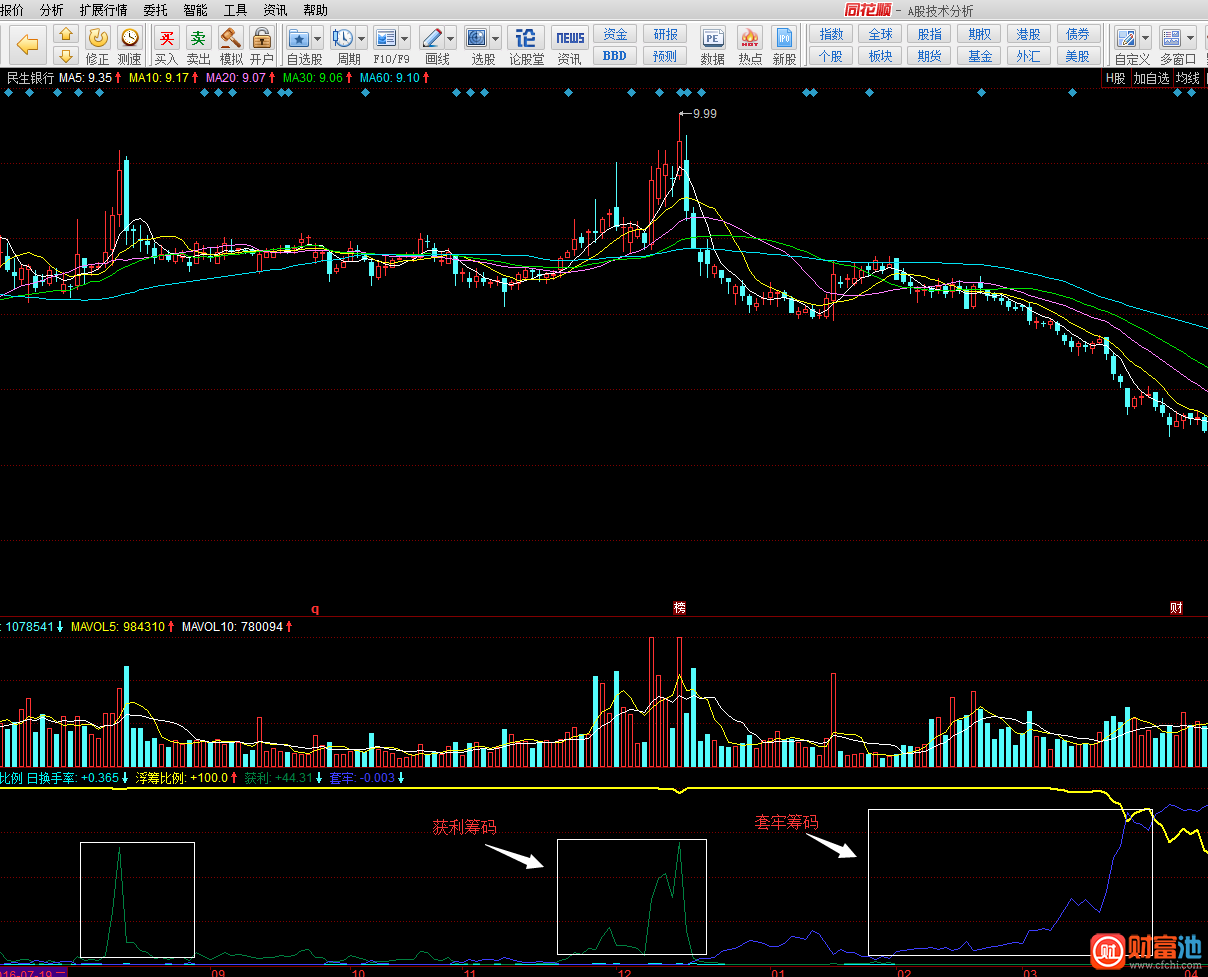Click the 9.99 high price label
The height and width of the screenshot is (977, 1208).
point(704,114)
